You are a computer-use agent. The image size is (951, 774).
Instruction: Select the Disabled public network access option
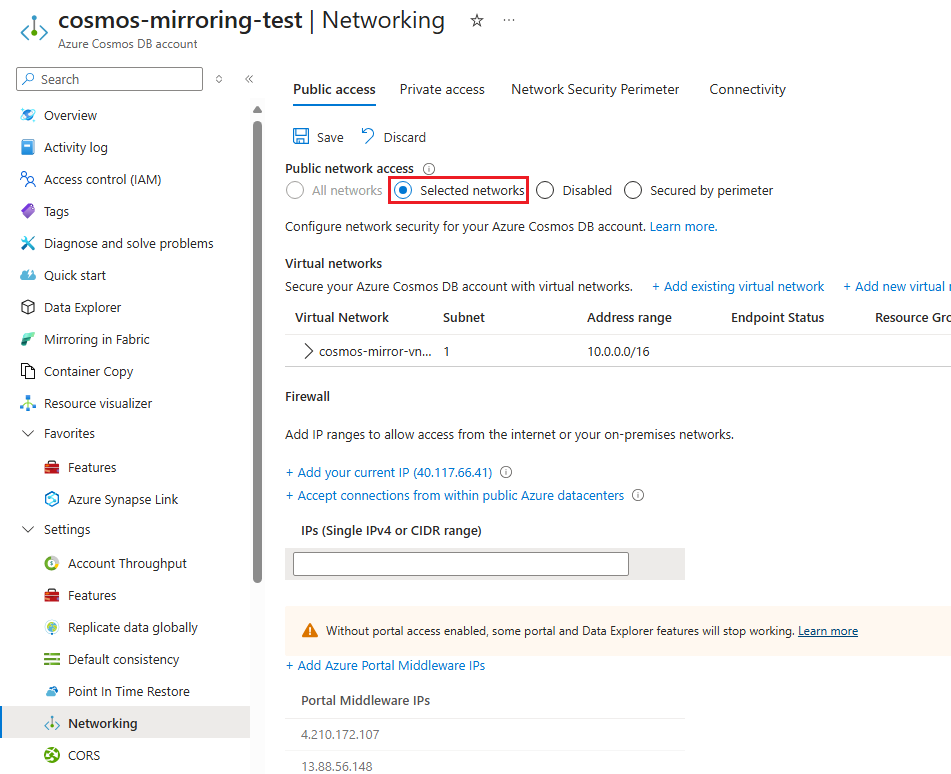(x=544, y=190)
